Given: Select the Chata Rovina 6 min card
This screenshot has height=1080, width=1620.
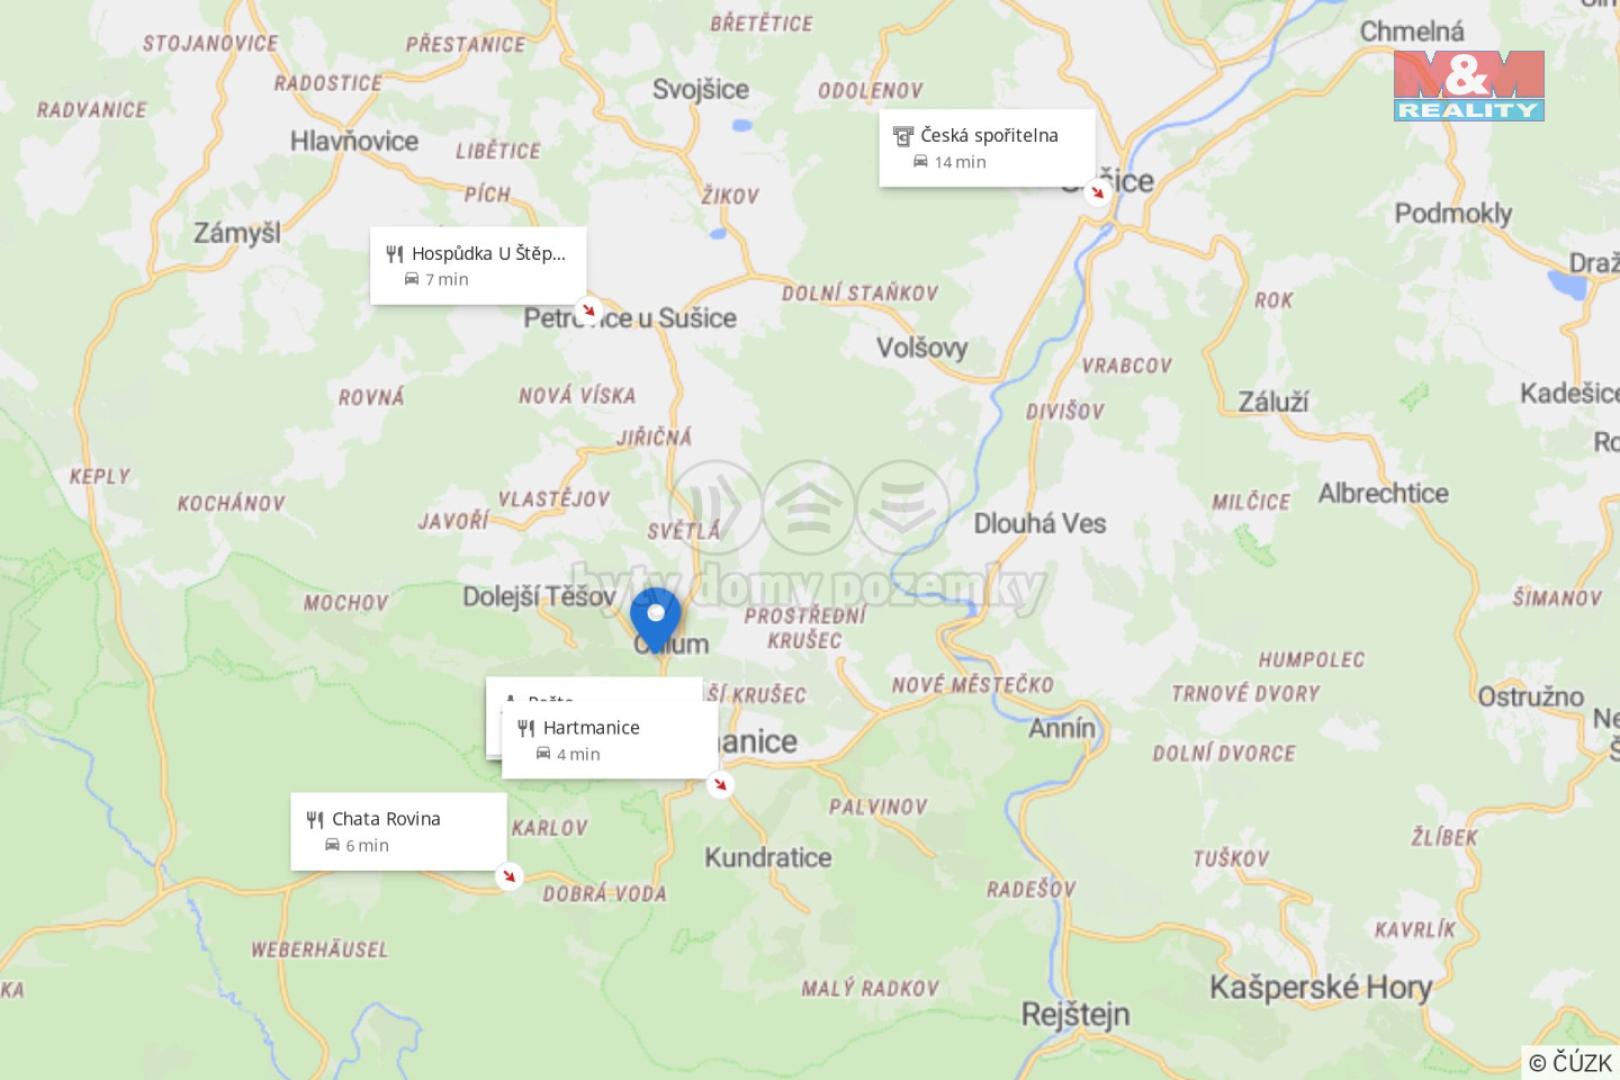Looking at the screenshot, I should 399,831.
